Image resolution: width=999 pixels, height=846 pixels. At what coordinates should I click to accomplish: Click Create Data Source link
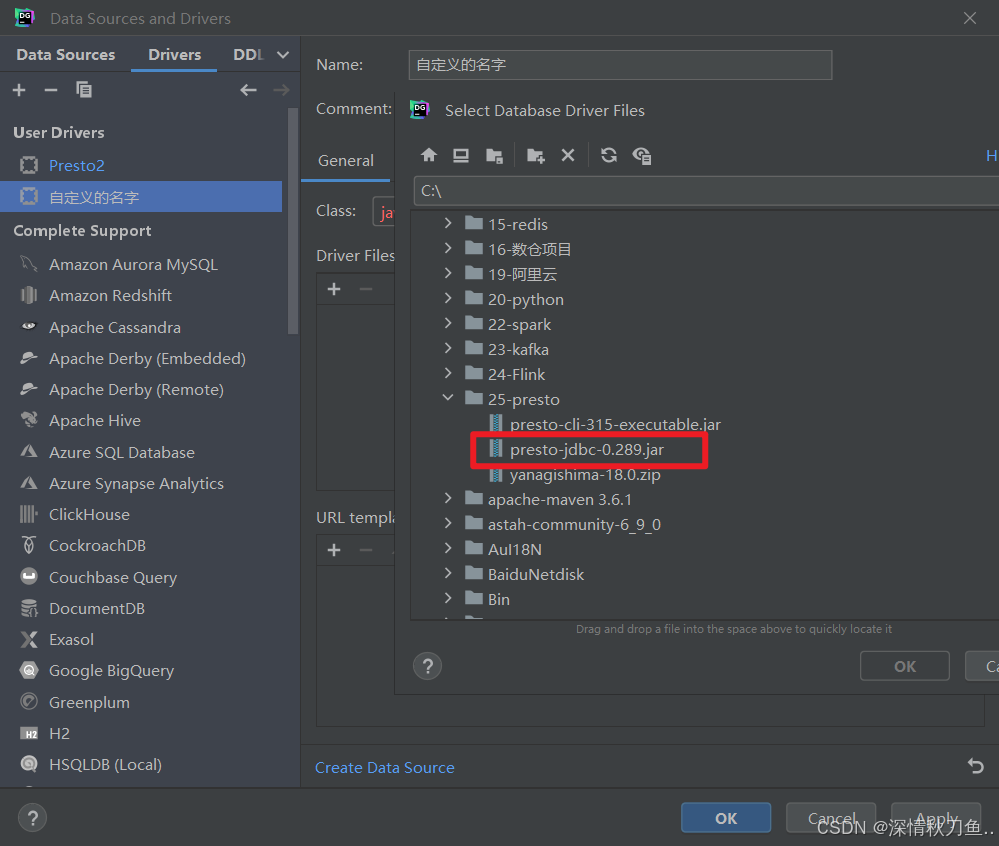385,768
